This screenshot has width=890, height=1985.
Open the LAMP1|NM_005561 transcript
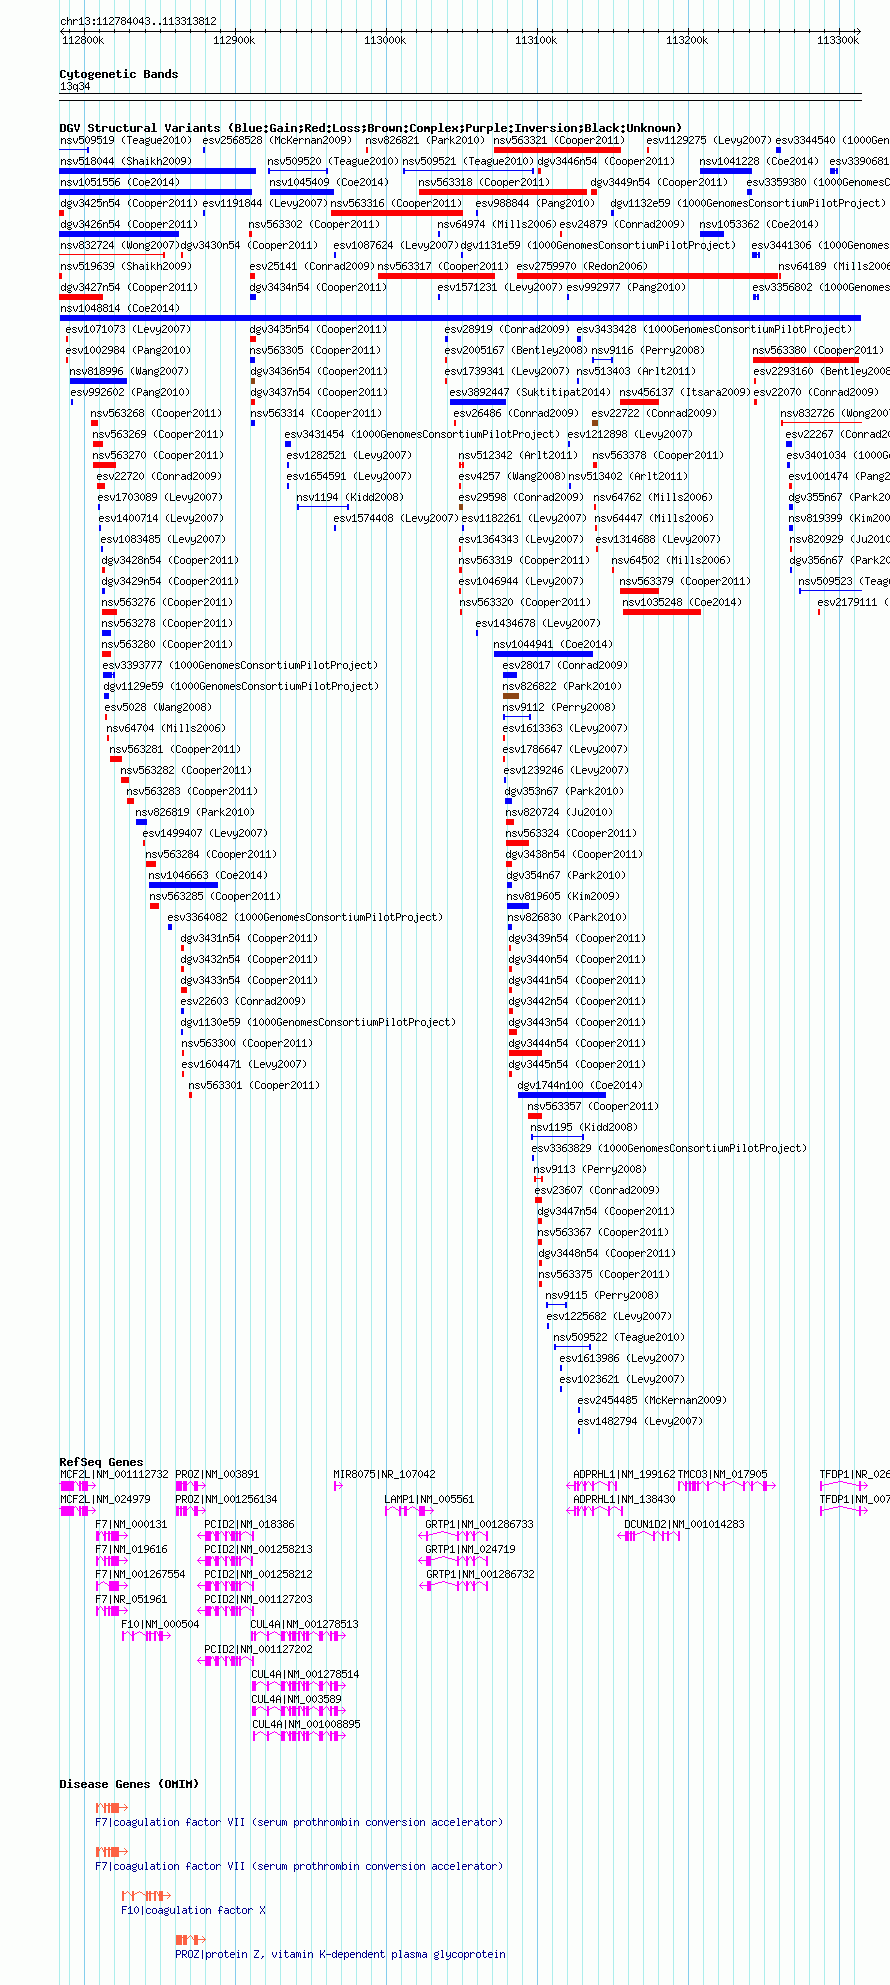coord(430,1499)
